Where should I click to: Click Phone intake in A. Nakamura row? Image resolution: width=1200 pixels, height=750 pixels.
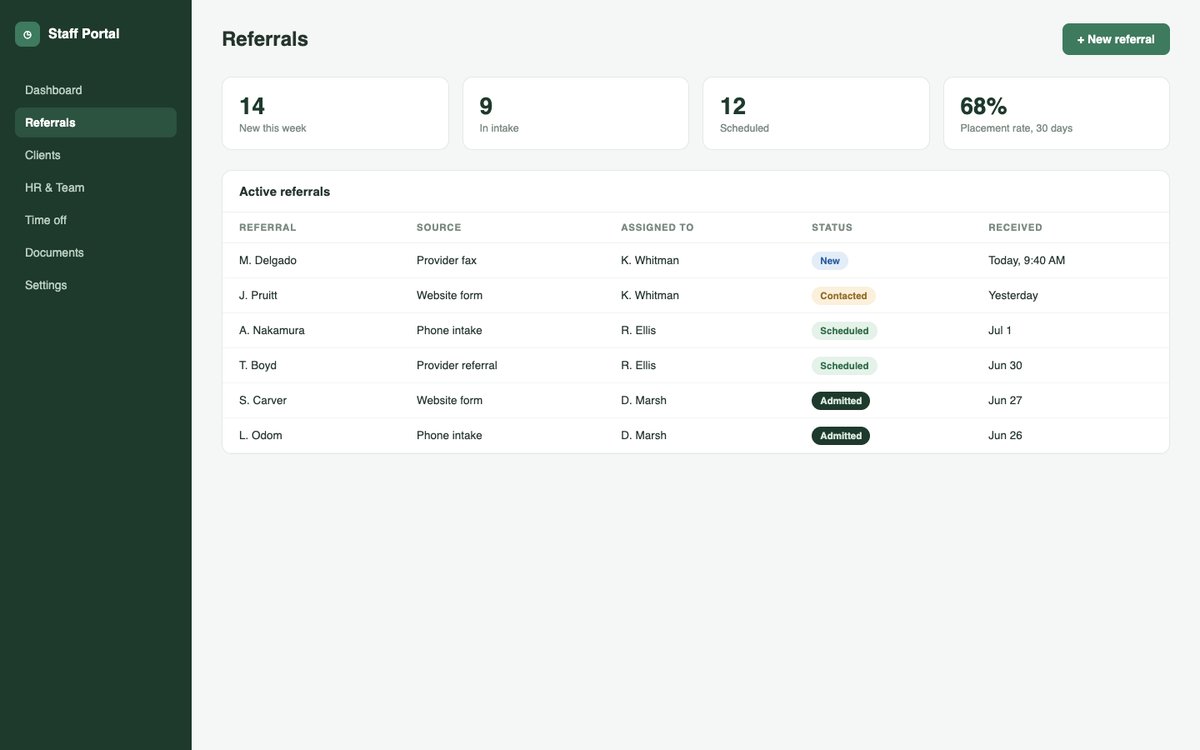click(450, 330)
